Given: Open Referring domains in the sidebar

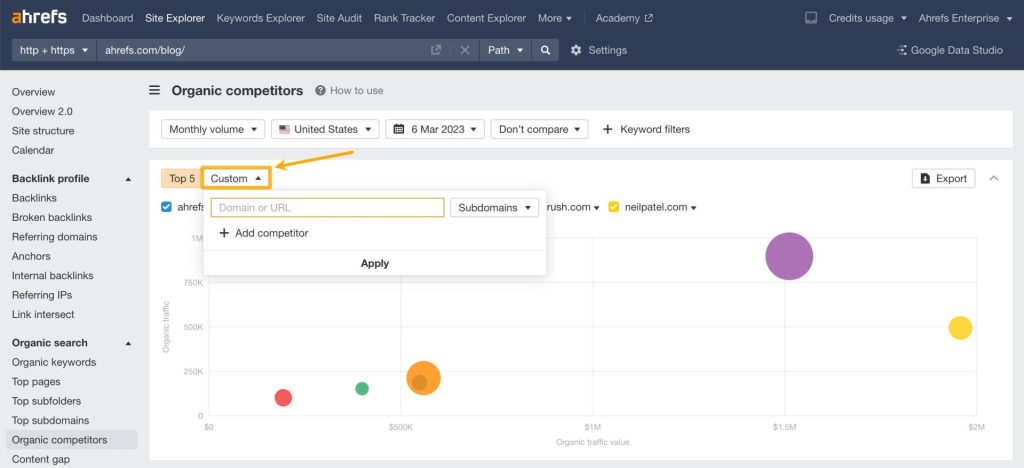Looking at the screenshot, I should coord(54,237).
